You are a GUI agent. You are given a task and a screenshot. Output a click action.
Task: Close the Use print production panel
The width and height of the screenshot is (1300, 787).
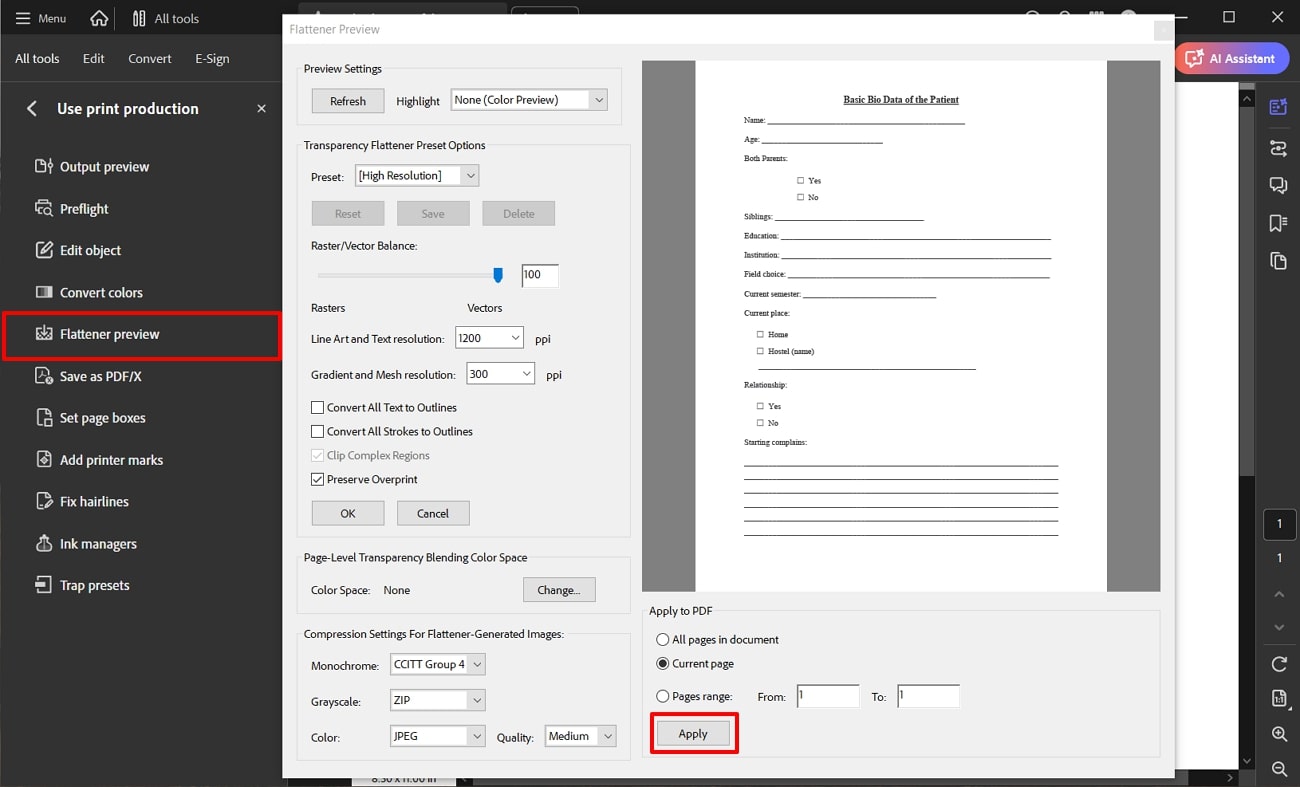coord(261,108)
